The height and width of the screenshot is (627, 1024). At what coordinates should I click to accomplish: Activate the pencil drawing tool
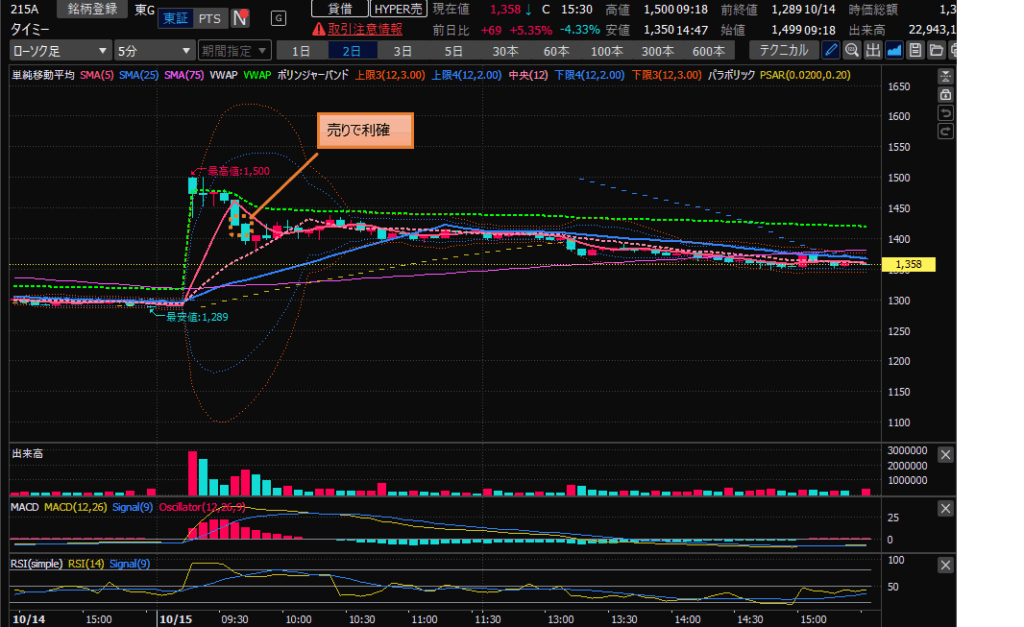pyautogui.click(x=831, y=50)
